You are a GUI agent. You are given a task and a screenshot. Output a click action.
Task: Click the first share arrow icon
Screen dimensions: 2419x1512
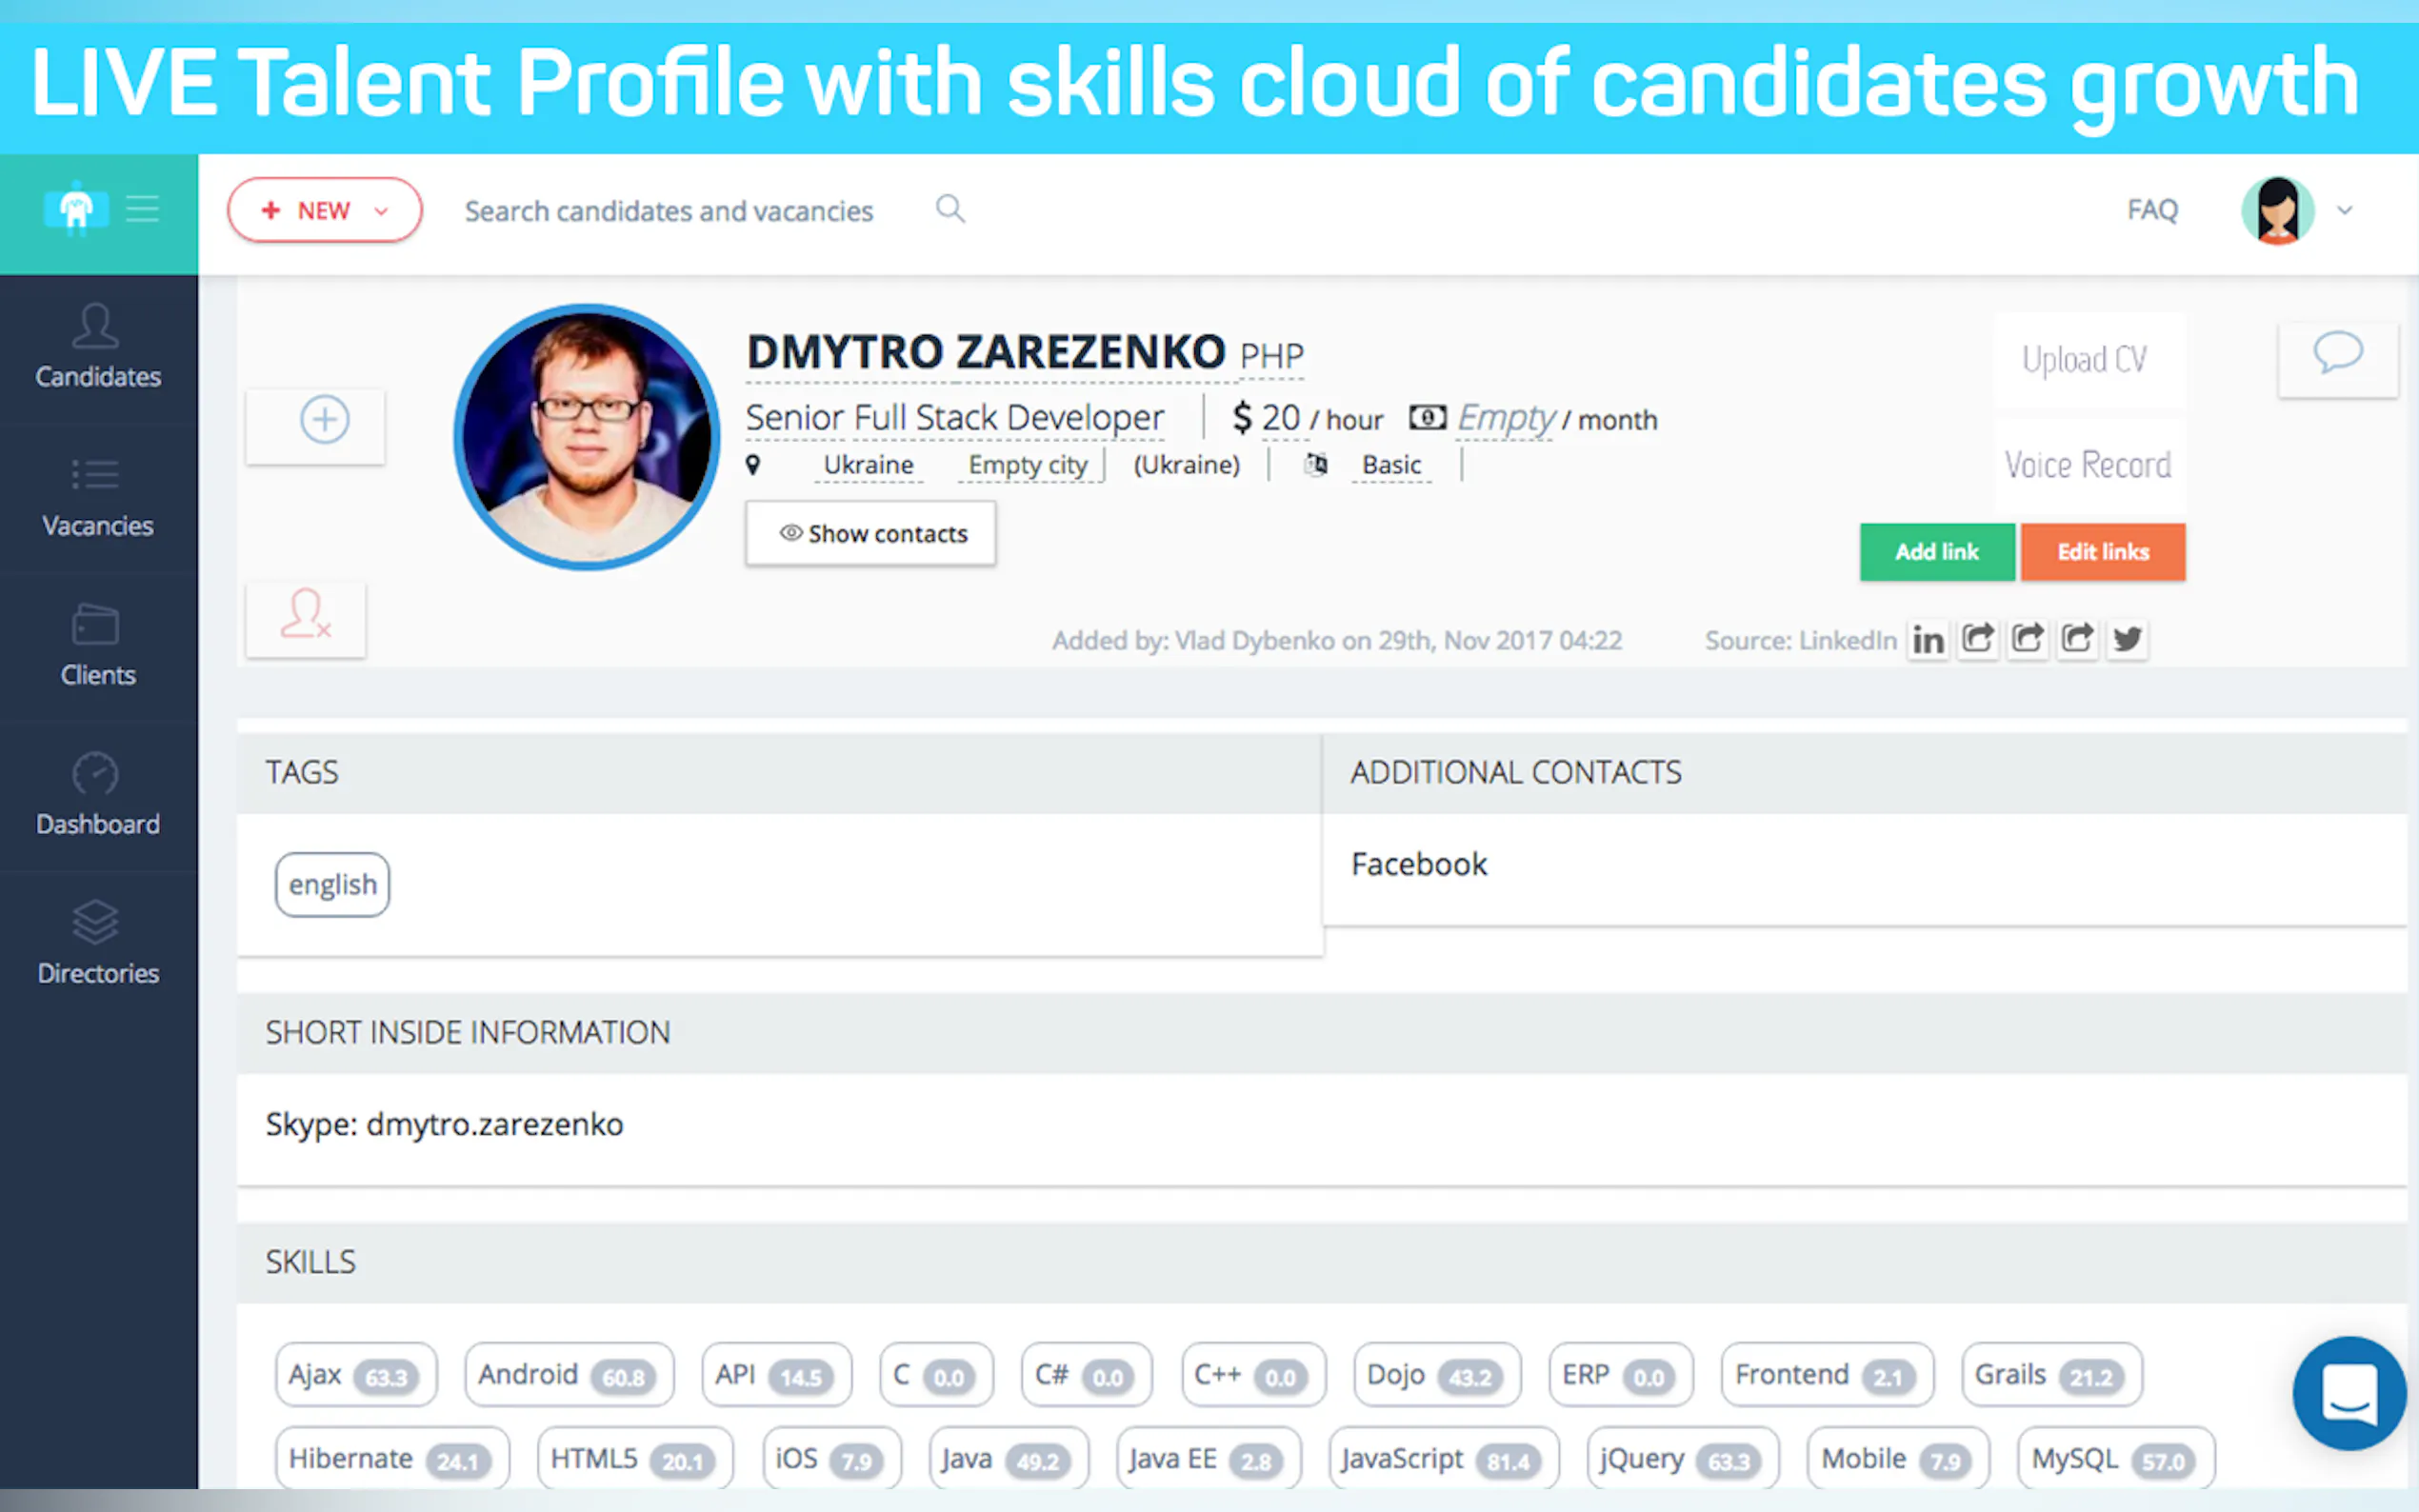[1977, 639]
